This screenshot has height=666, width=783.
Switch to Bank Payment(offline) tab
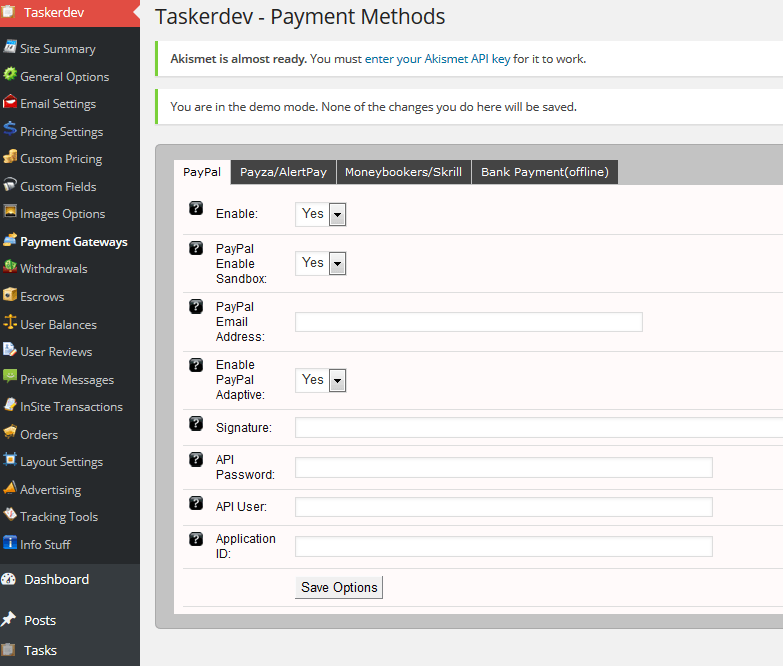tap(545, 172)
